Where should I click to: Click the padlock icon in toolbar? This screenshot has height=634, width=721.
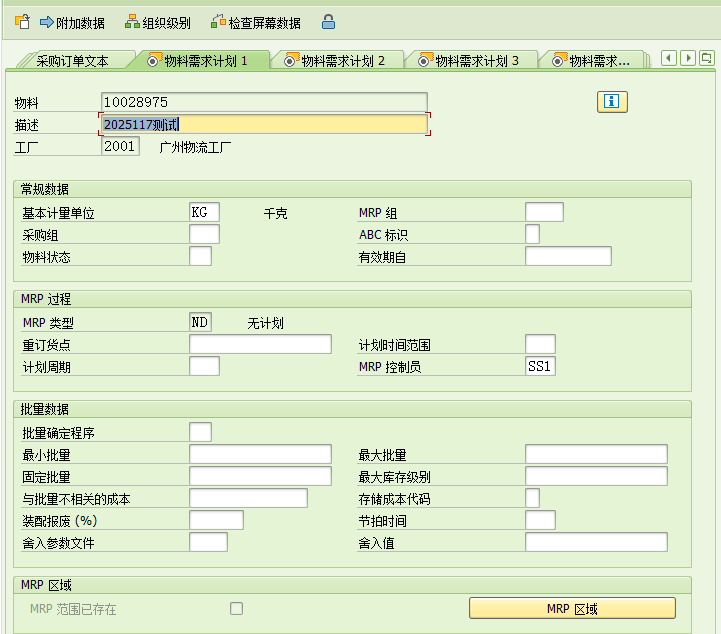pyautogui.click(x=328, y=21)
